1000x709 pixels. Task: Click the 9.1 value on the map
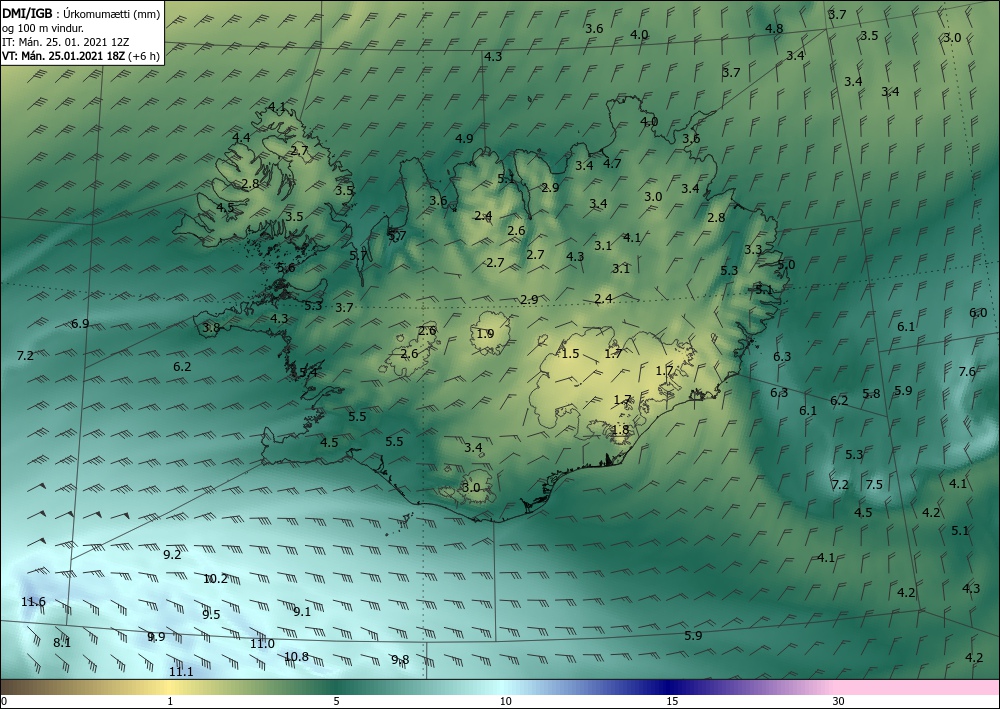(302, 611)
